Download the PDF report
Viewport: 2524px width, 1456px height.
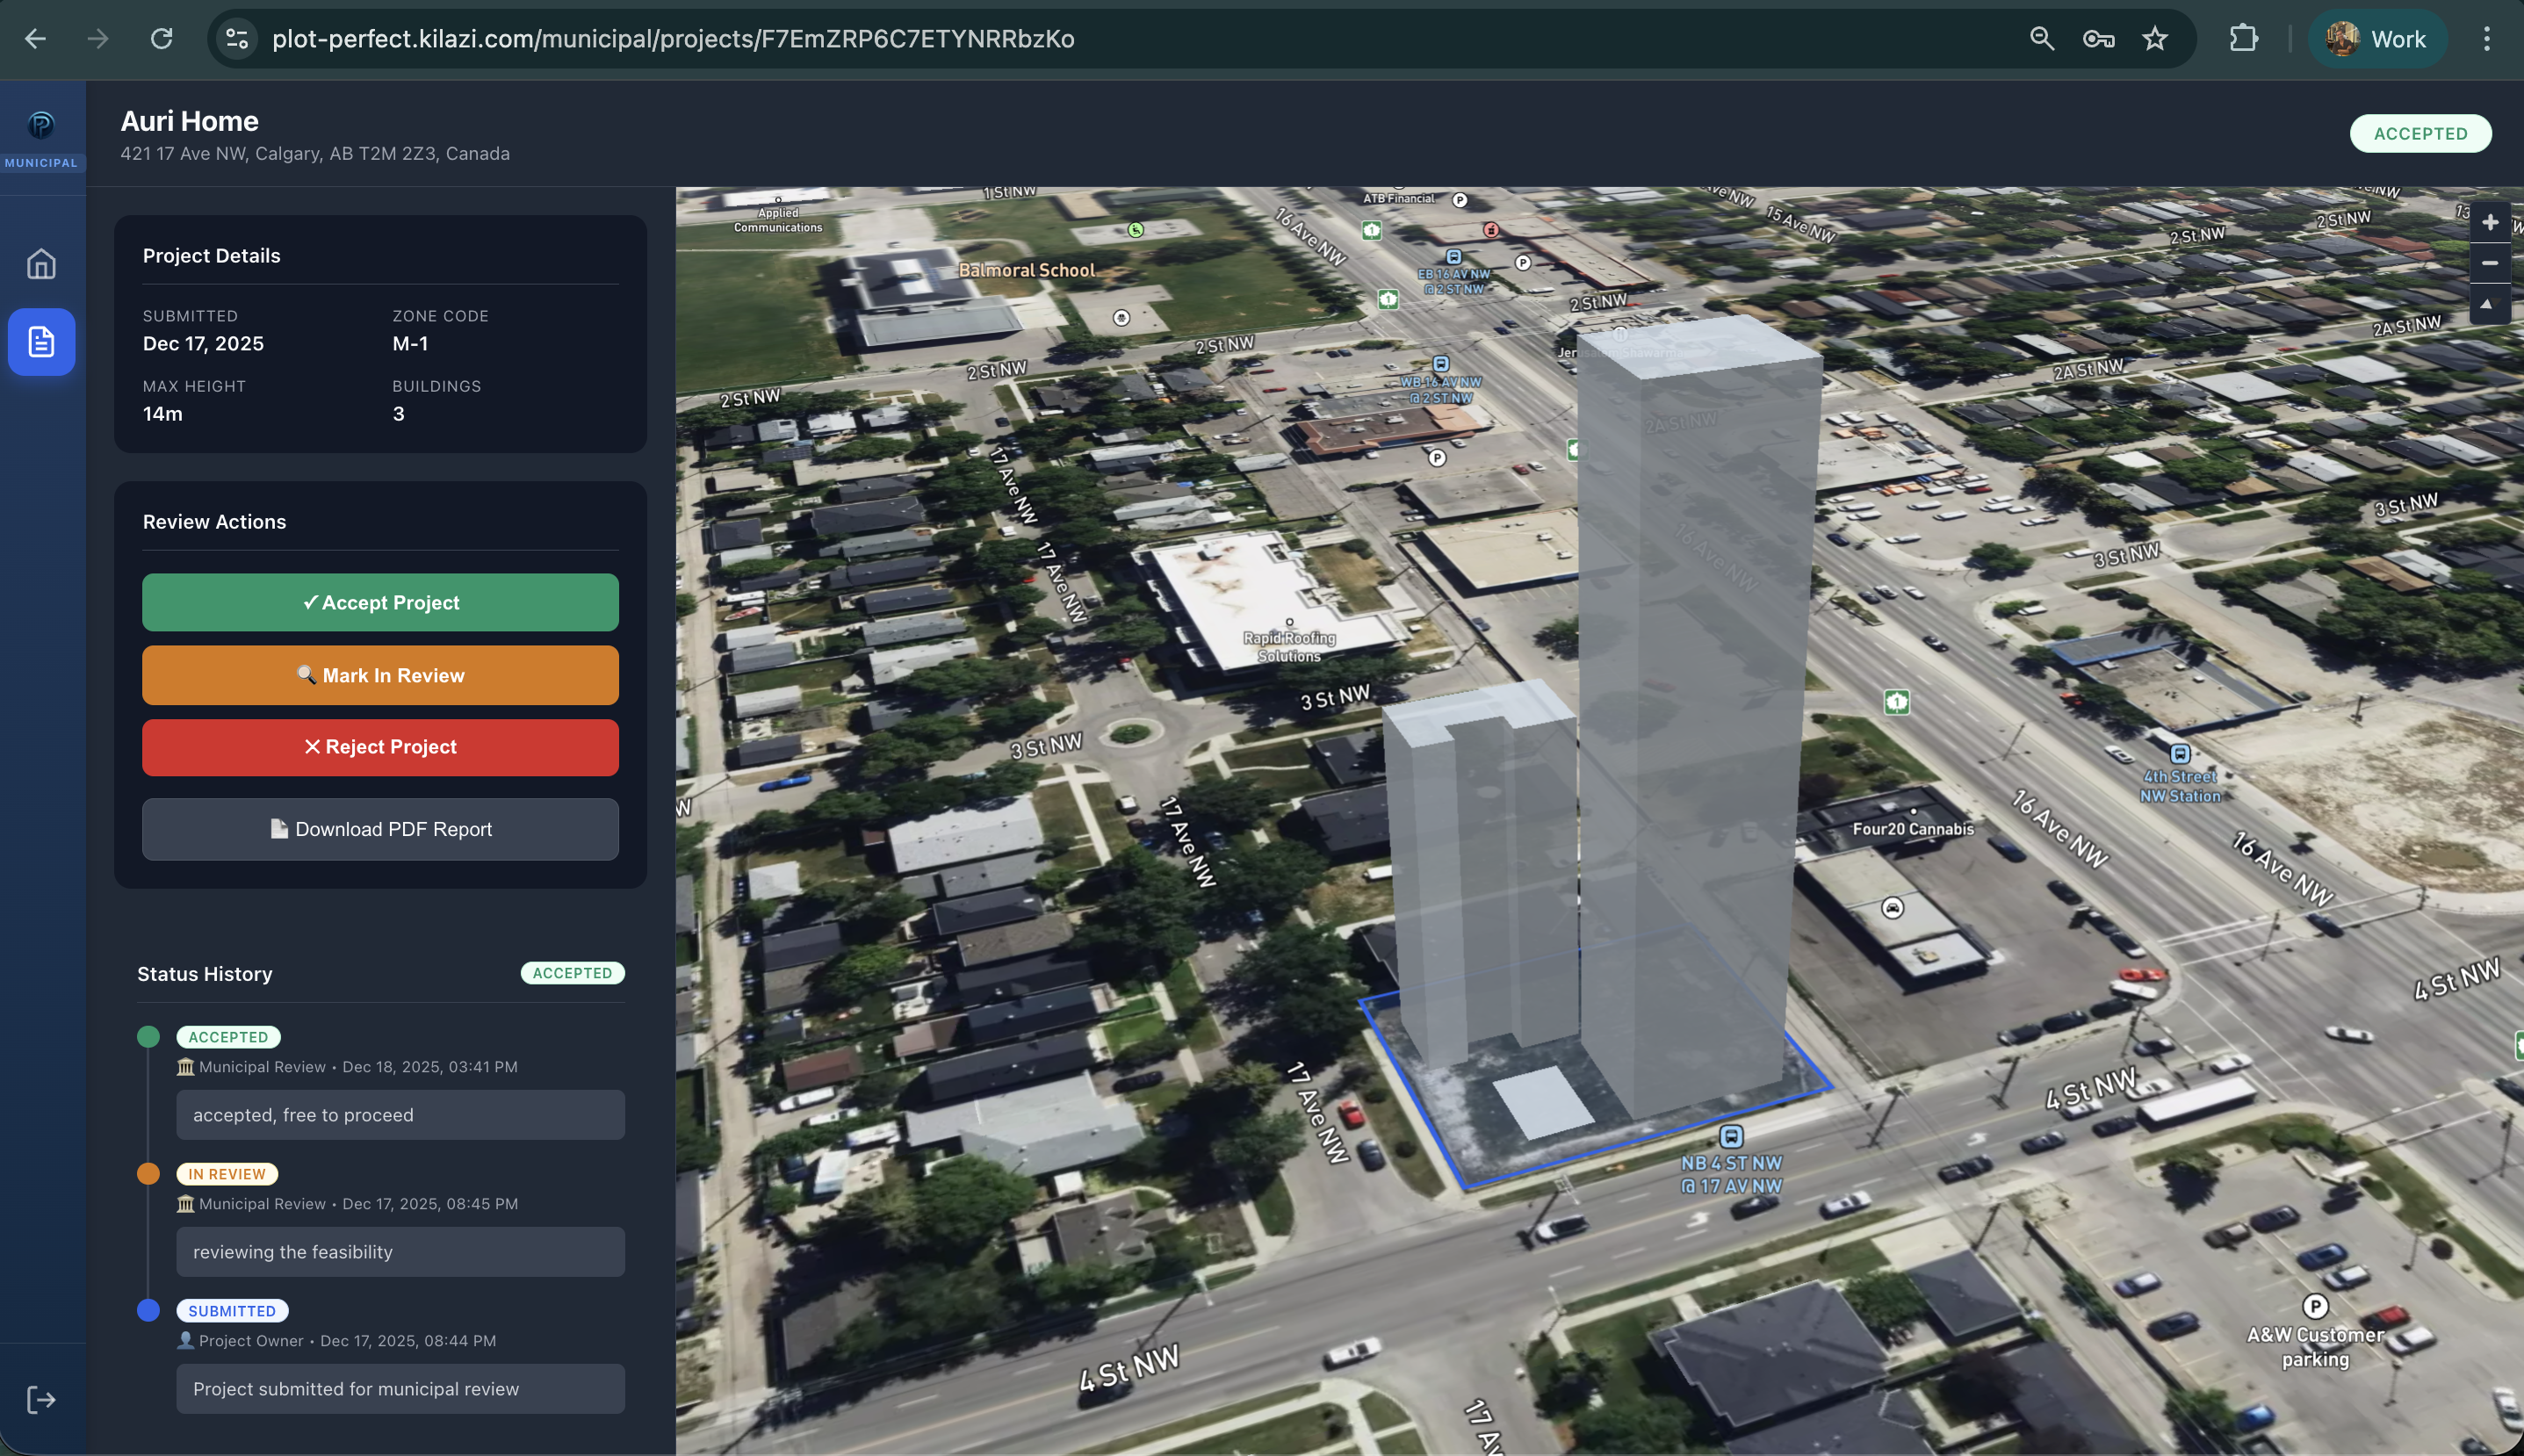(x=380, y=829)
